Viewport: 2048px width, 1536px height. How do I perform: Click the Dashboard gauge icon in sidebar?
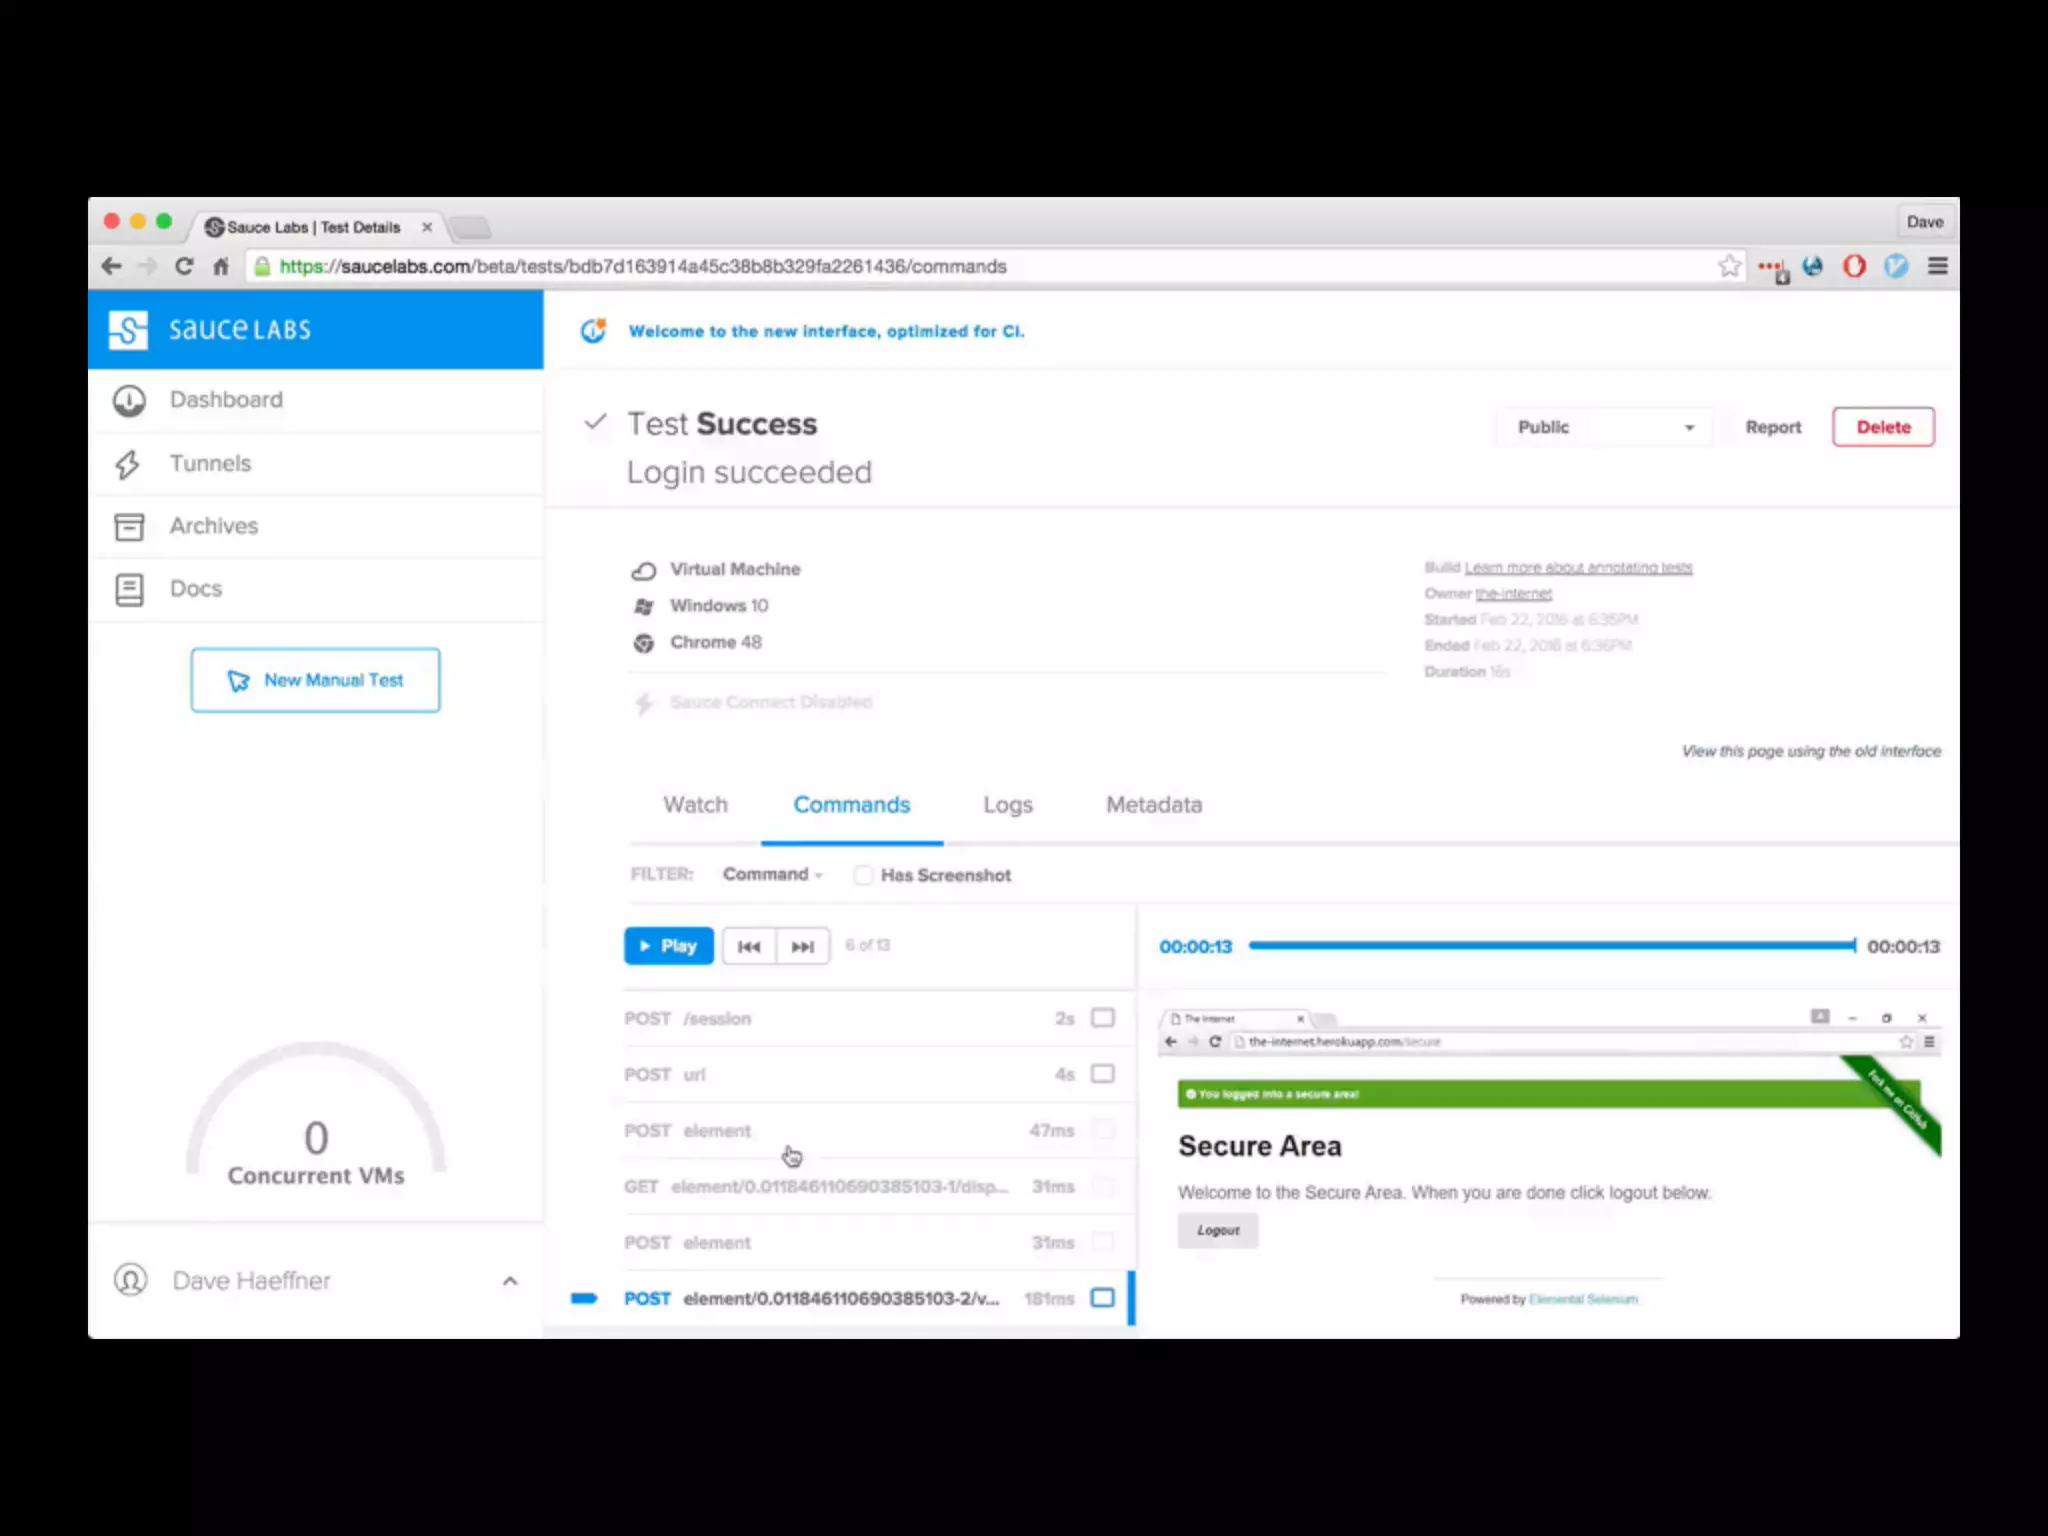(129, 400)
